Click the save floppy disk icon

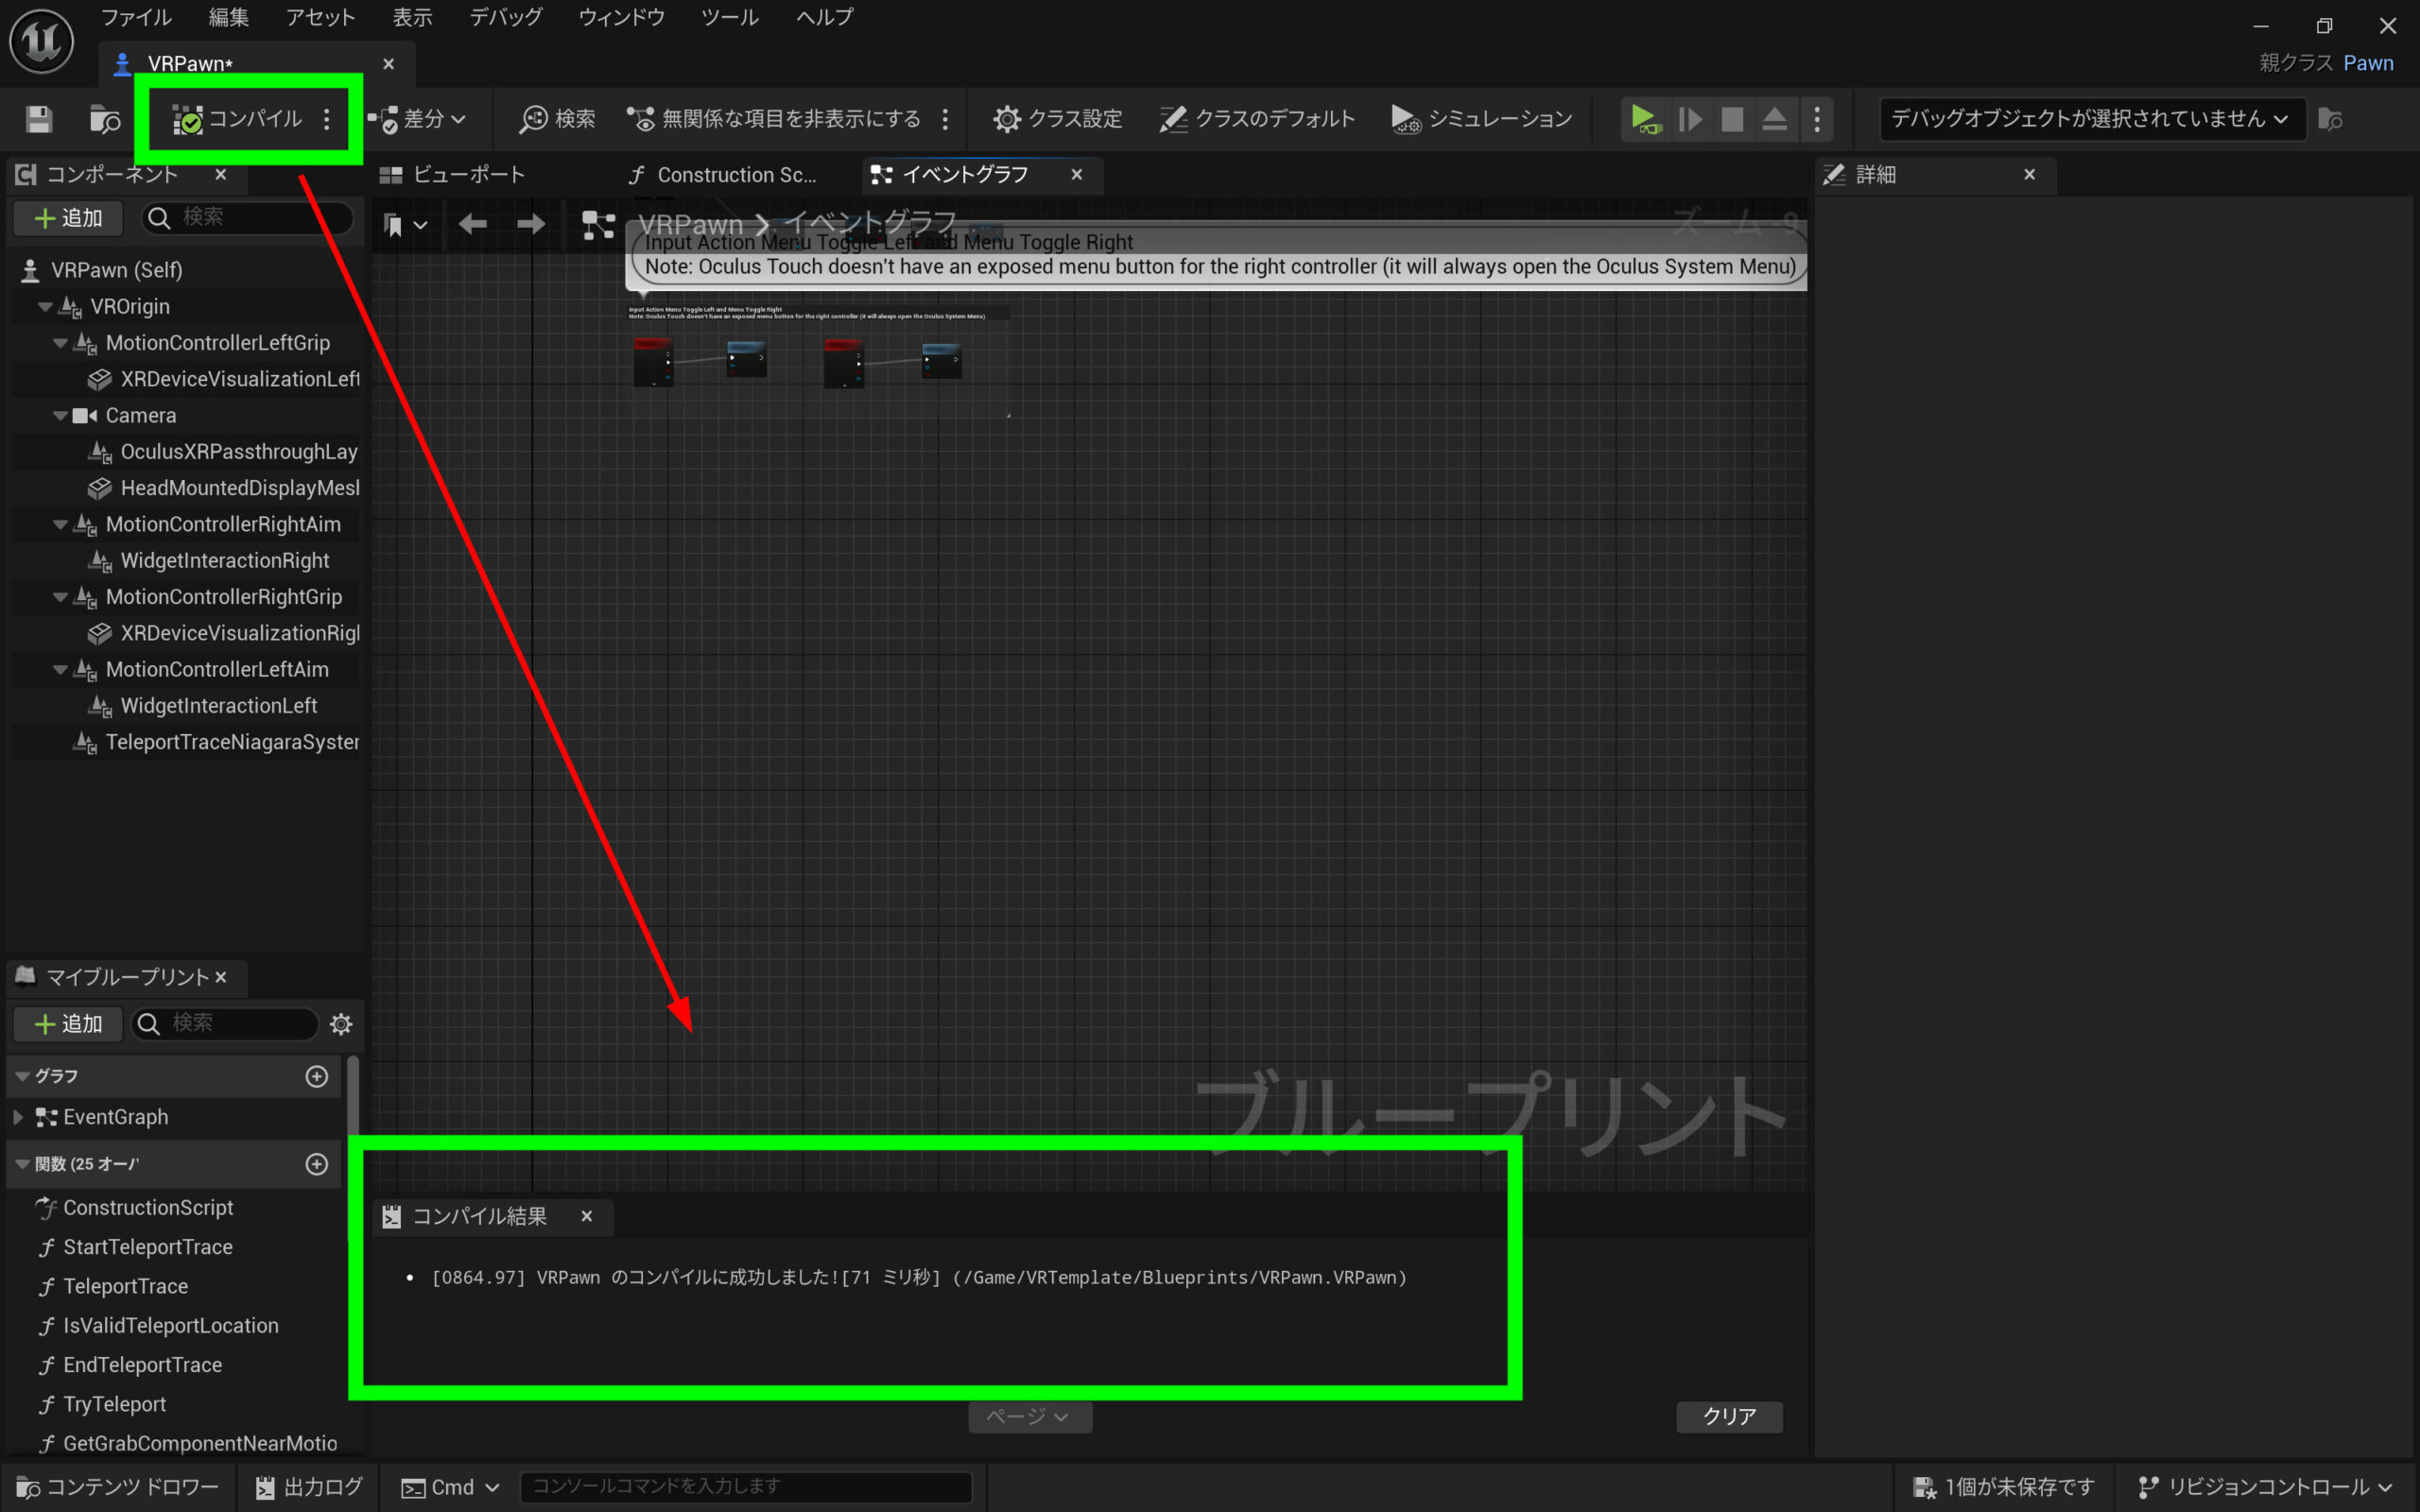pos(39,119)
